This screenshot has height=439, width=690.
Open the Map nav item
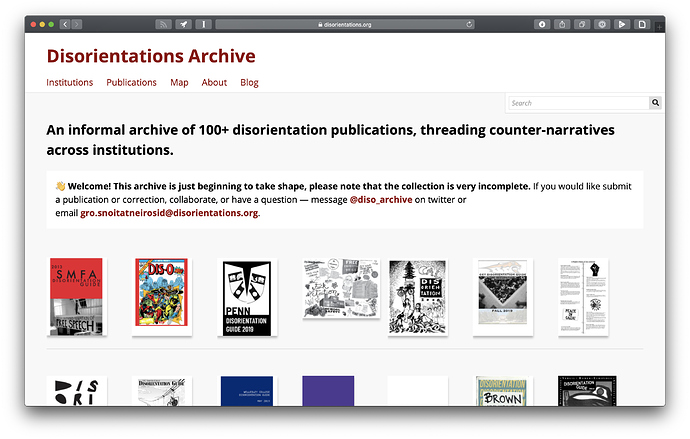[179, 82]
